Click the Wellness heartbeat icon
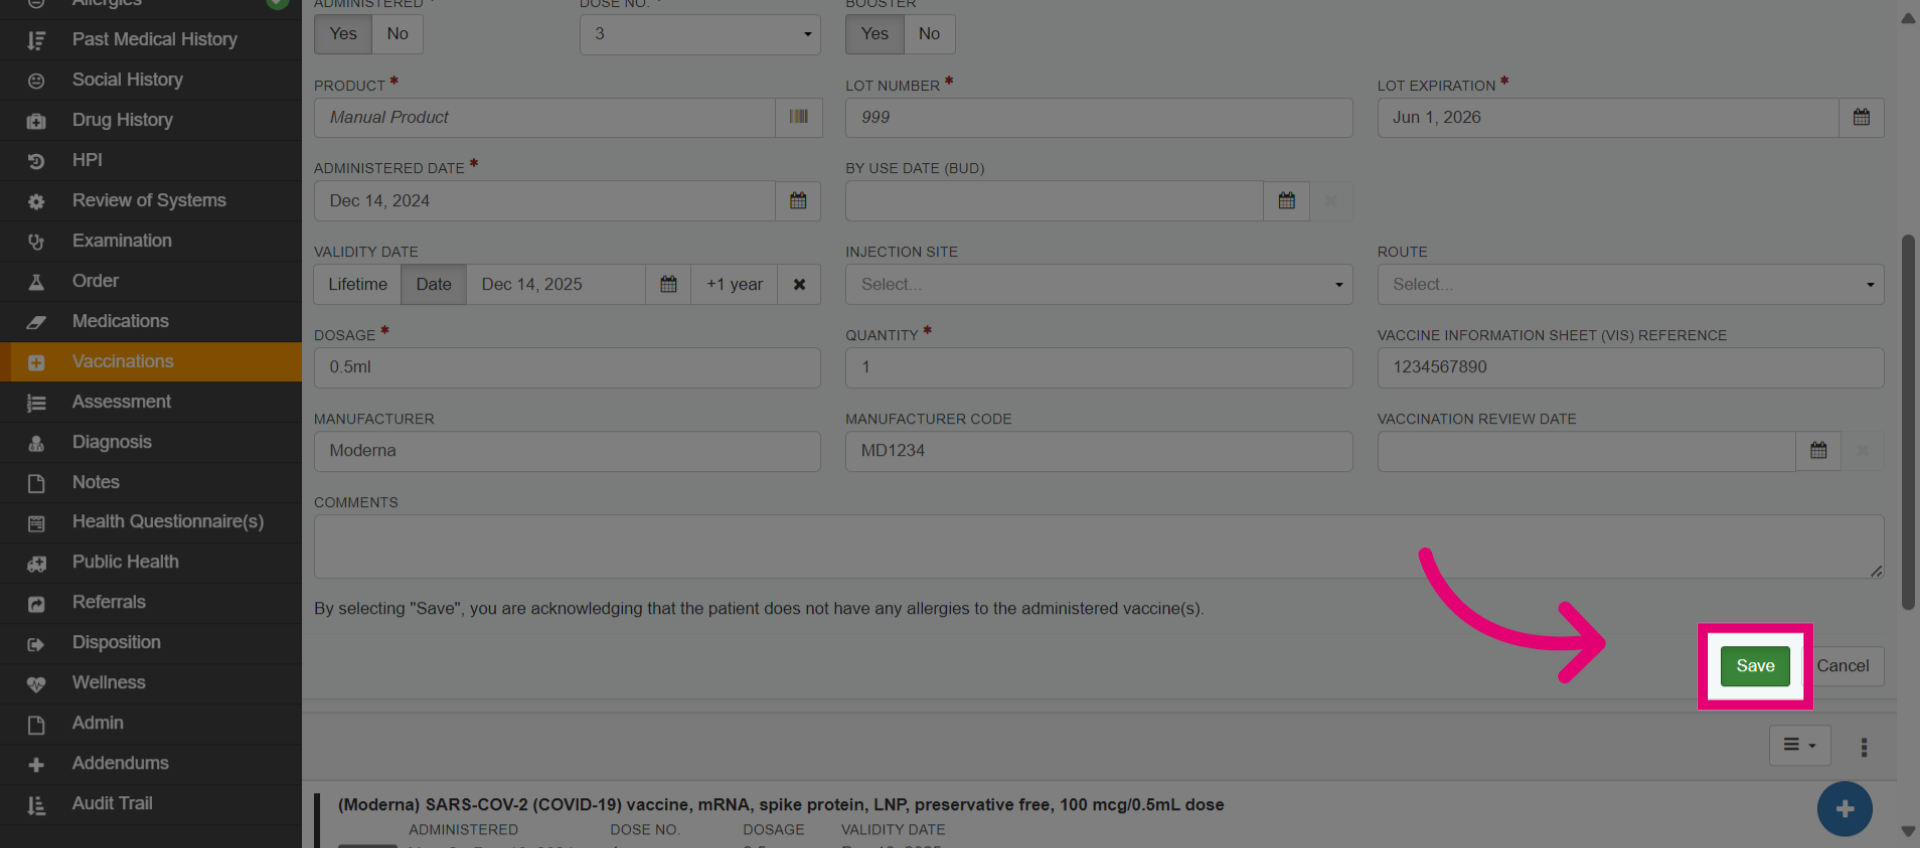Viewport: 1920px width, 848px height. pyautogui.click(x=36, y=684)
